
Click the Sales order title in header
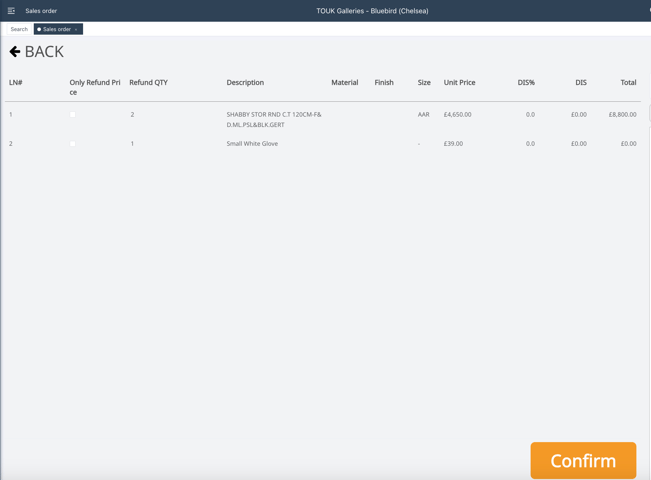41,11
